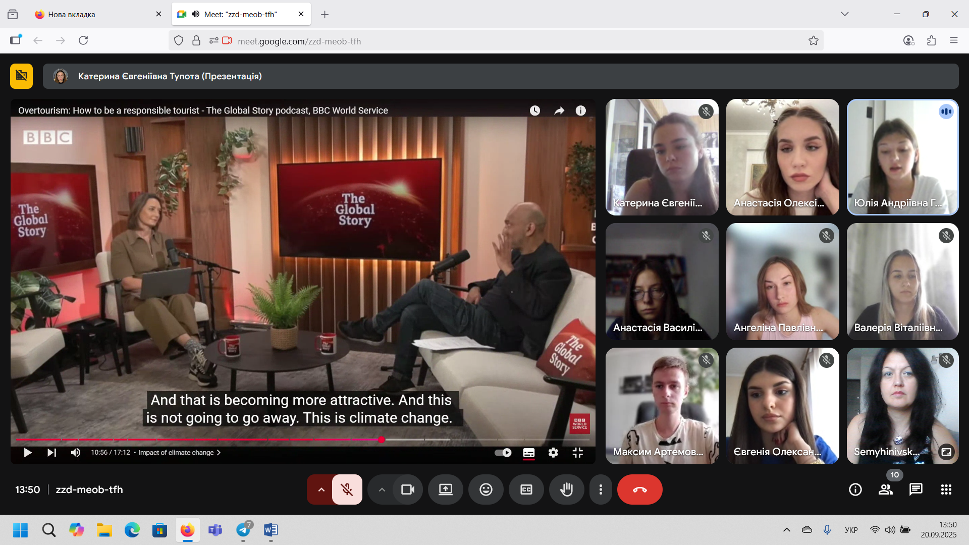Open more options three-dot menu
Viewport: 970px width, 546px height.
tap(600, 489)
